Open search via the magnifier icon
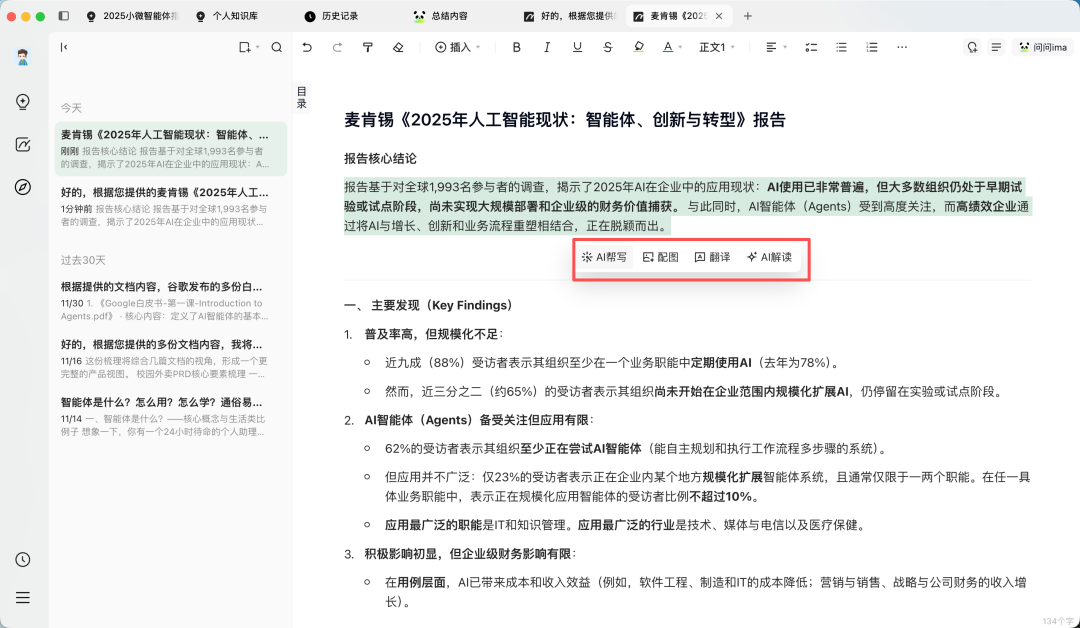Screen dimensions: 1080x628 pos(277,46)
